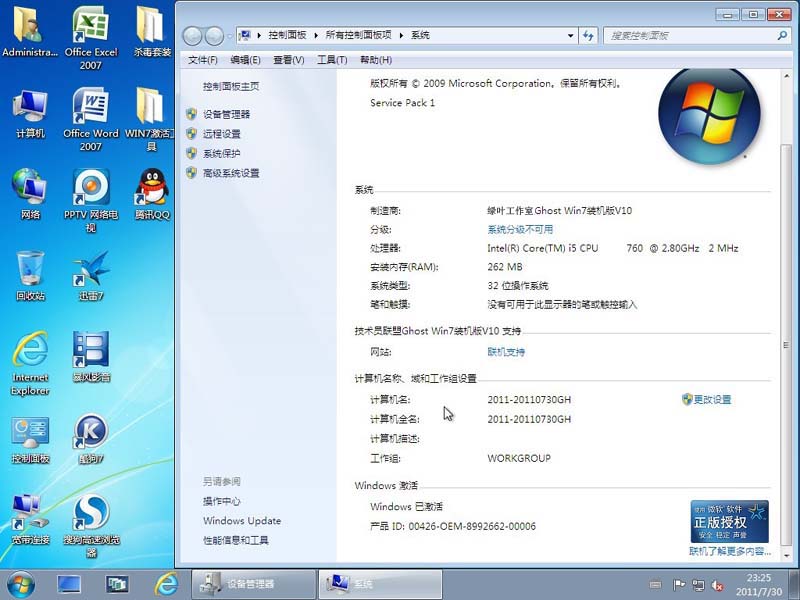
Task: Click the refresh button beside address bar
Action: pos(588,35)
